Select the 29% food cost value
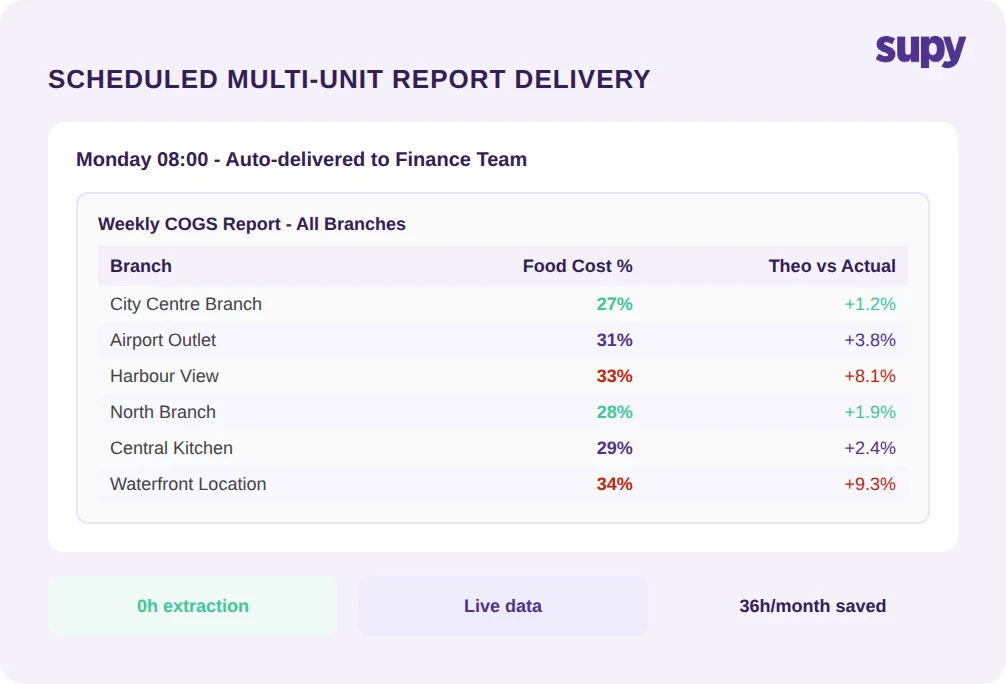1006x684 pixels. [x=615, y=448]
